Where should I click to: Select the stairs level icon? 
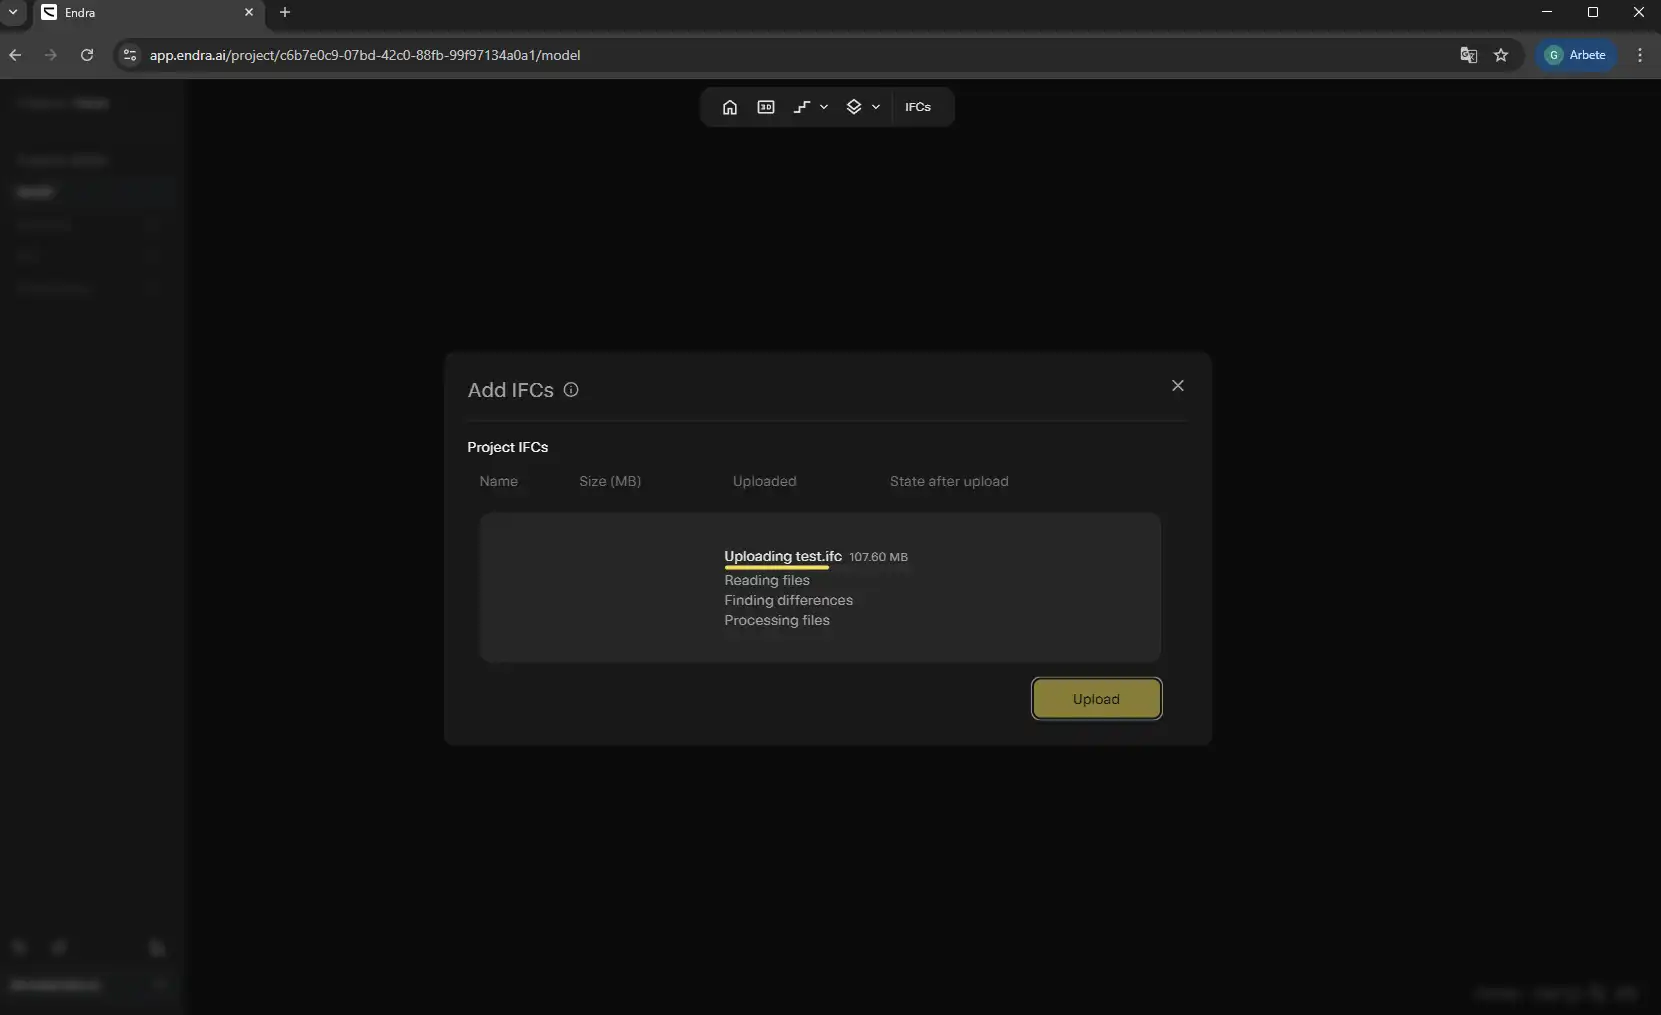pos(801,107)
